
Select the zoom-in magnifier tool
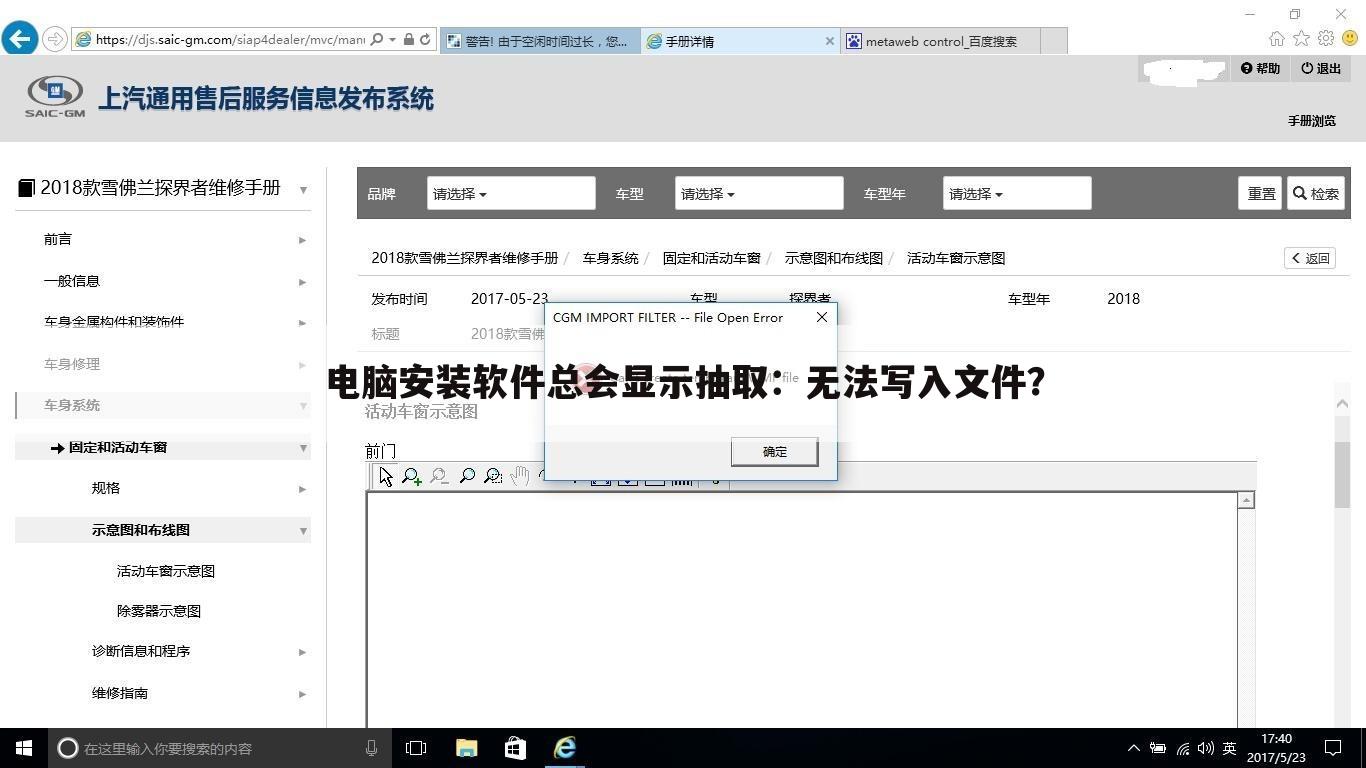tap(412, 475)
